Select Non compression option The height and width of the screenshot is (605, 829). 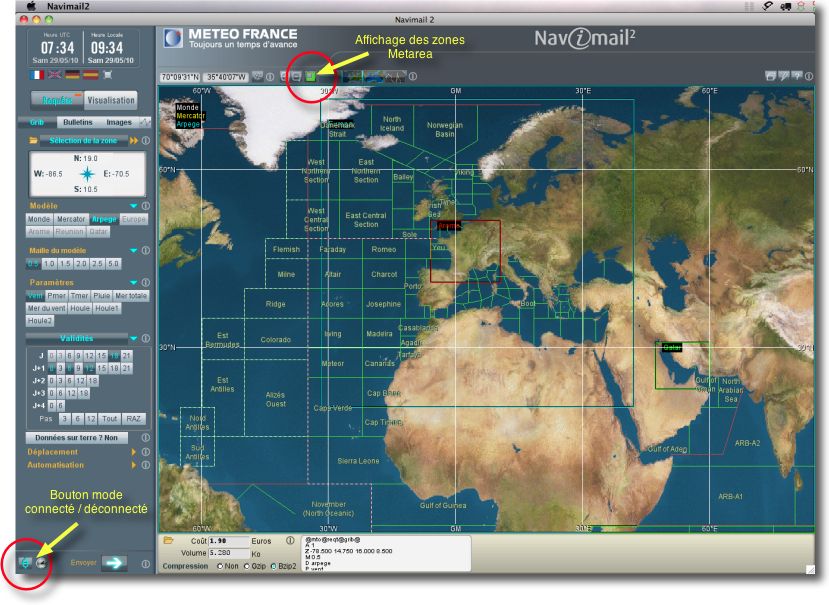point(220,566)
